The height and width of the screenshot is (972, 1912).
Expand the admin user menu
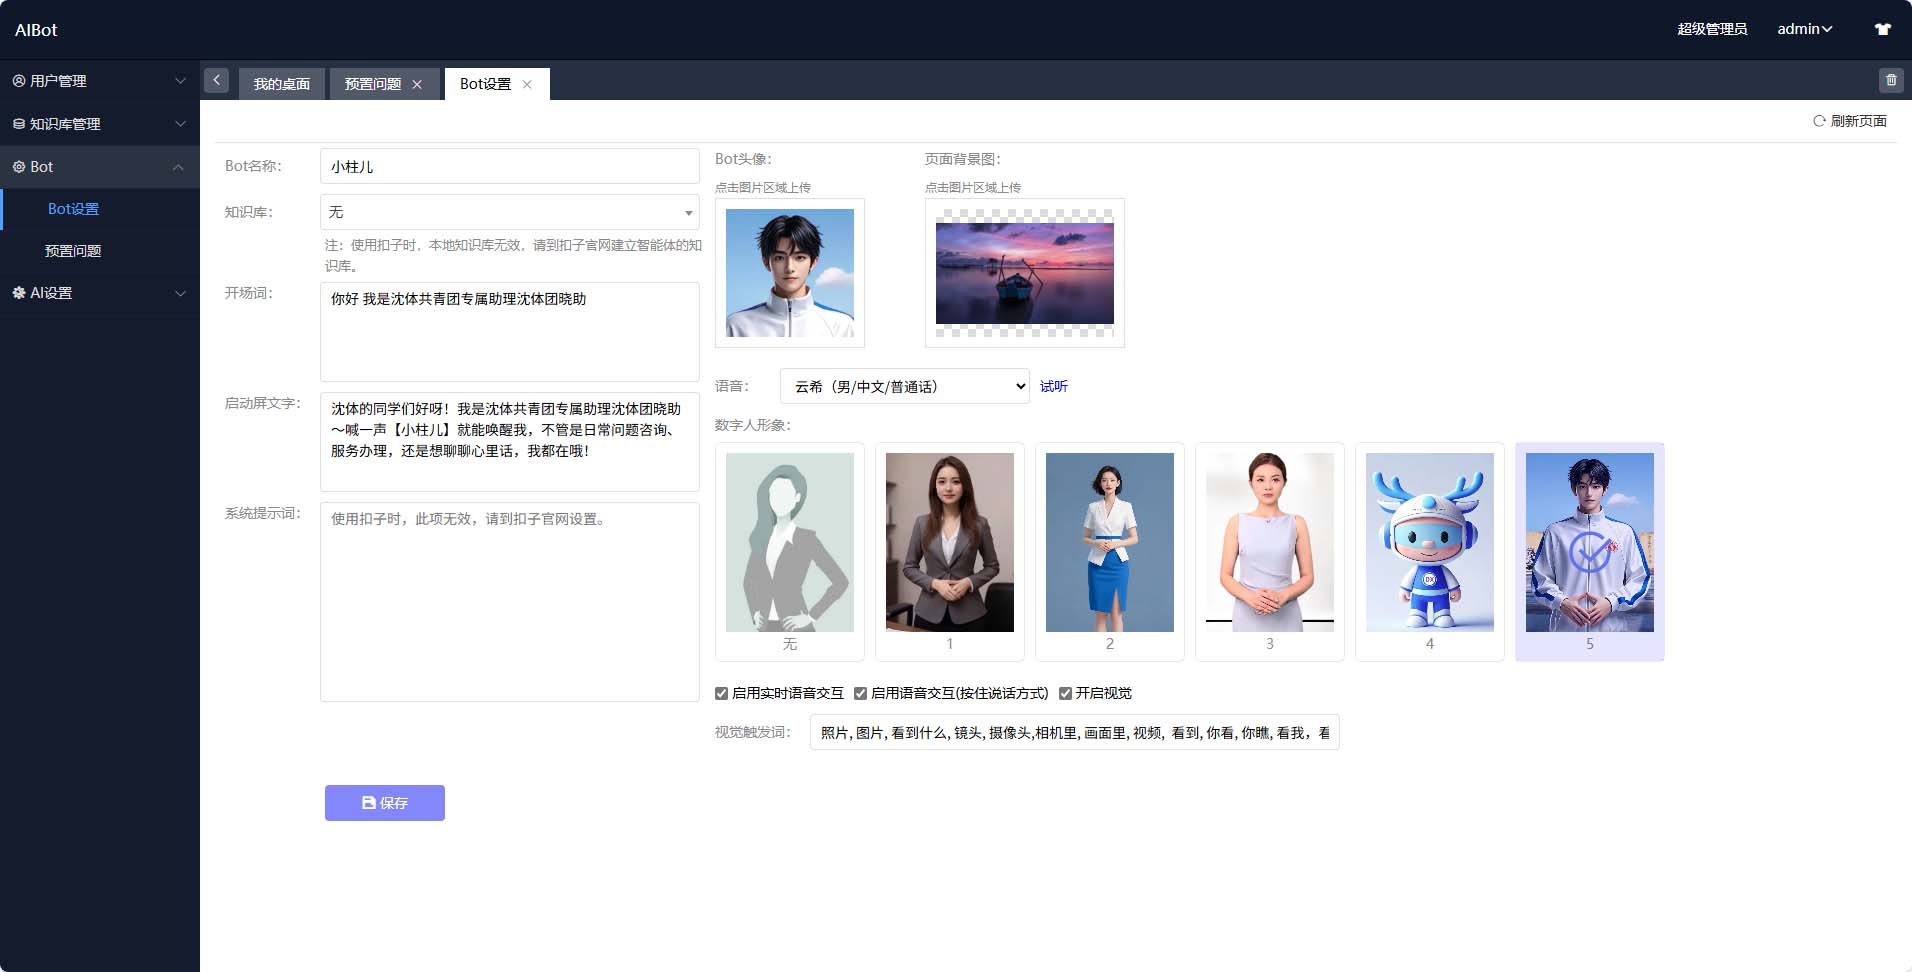click(1804, 29)
